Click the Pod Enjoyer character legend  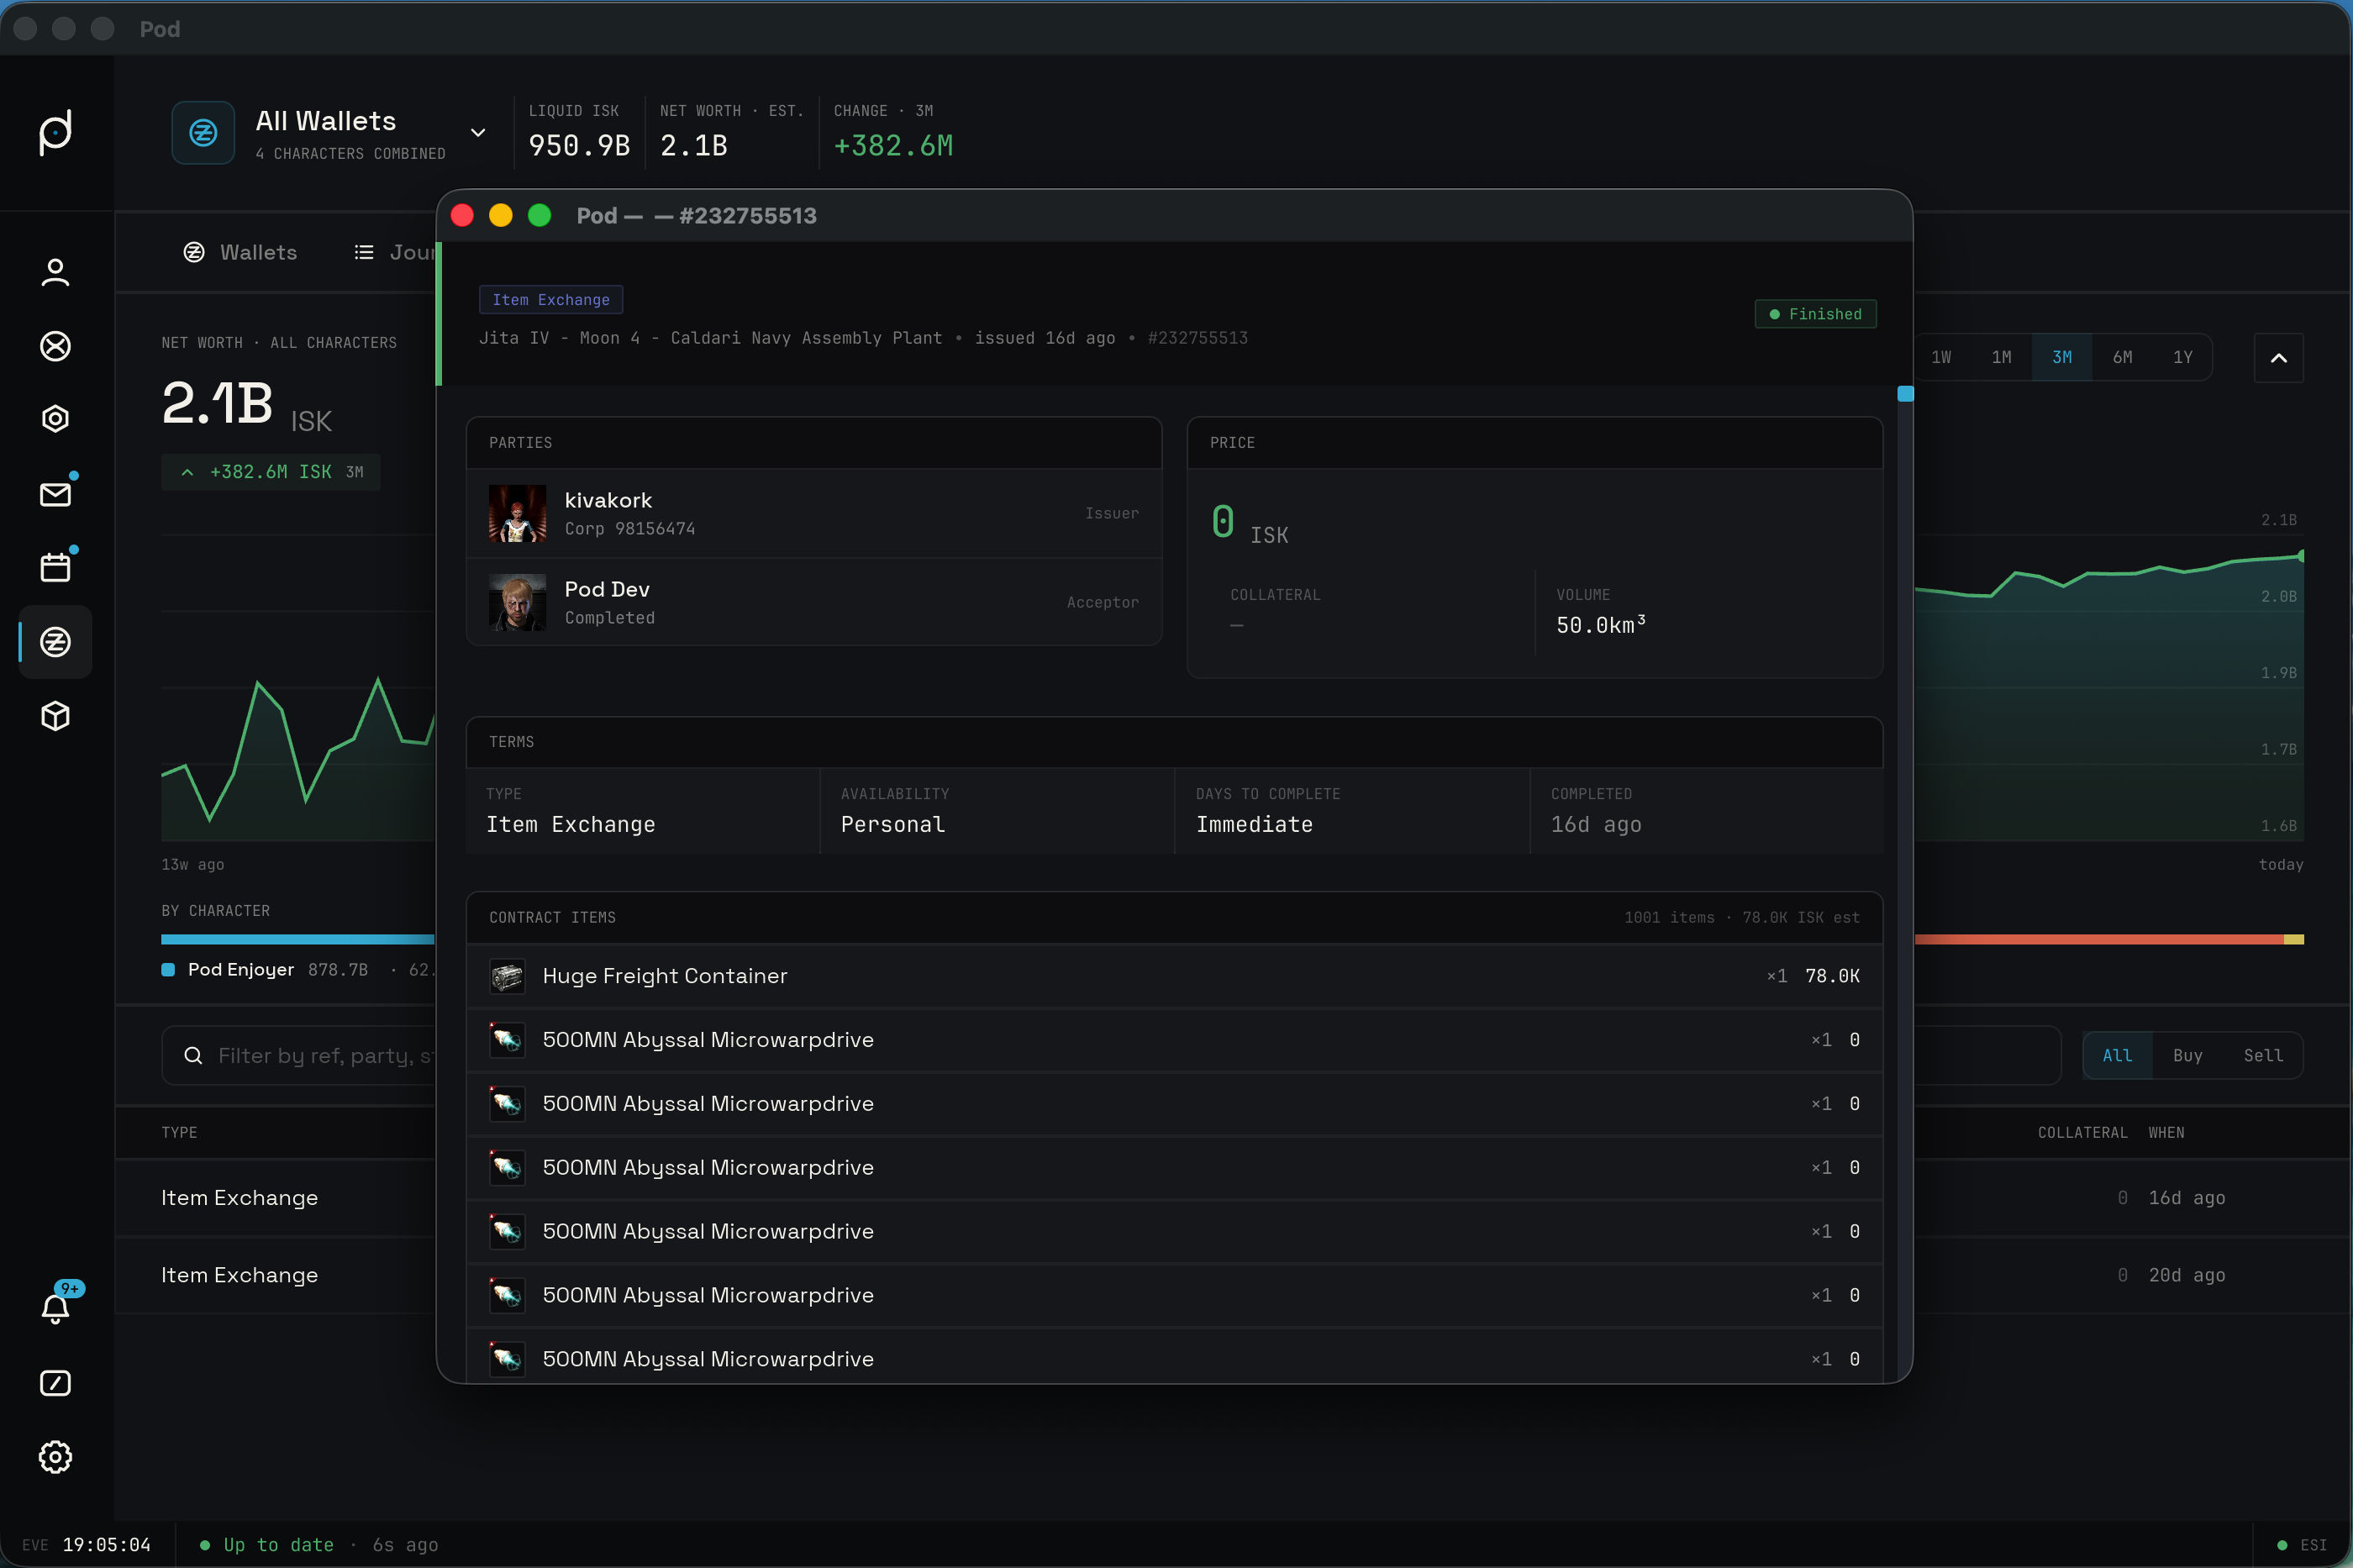point(241,969)
